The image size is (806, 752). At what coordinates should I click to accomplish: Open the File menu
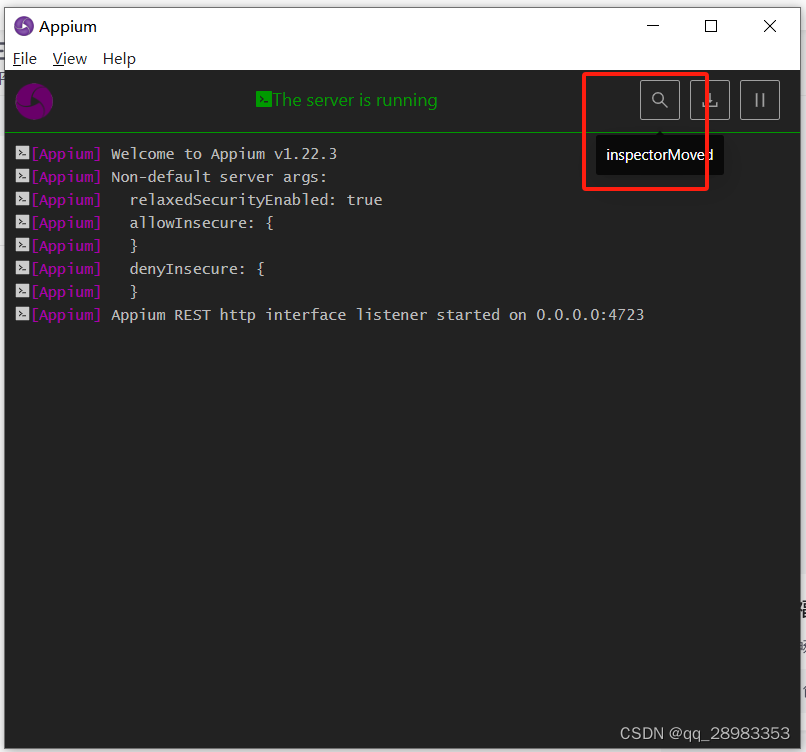pos(24,58)
